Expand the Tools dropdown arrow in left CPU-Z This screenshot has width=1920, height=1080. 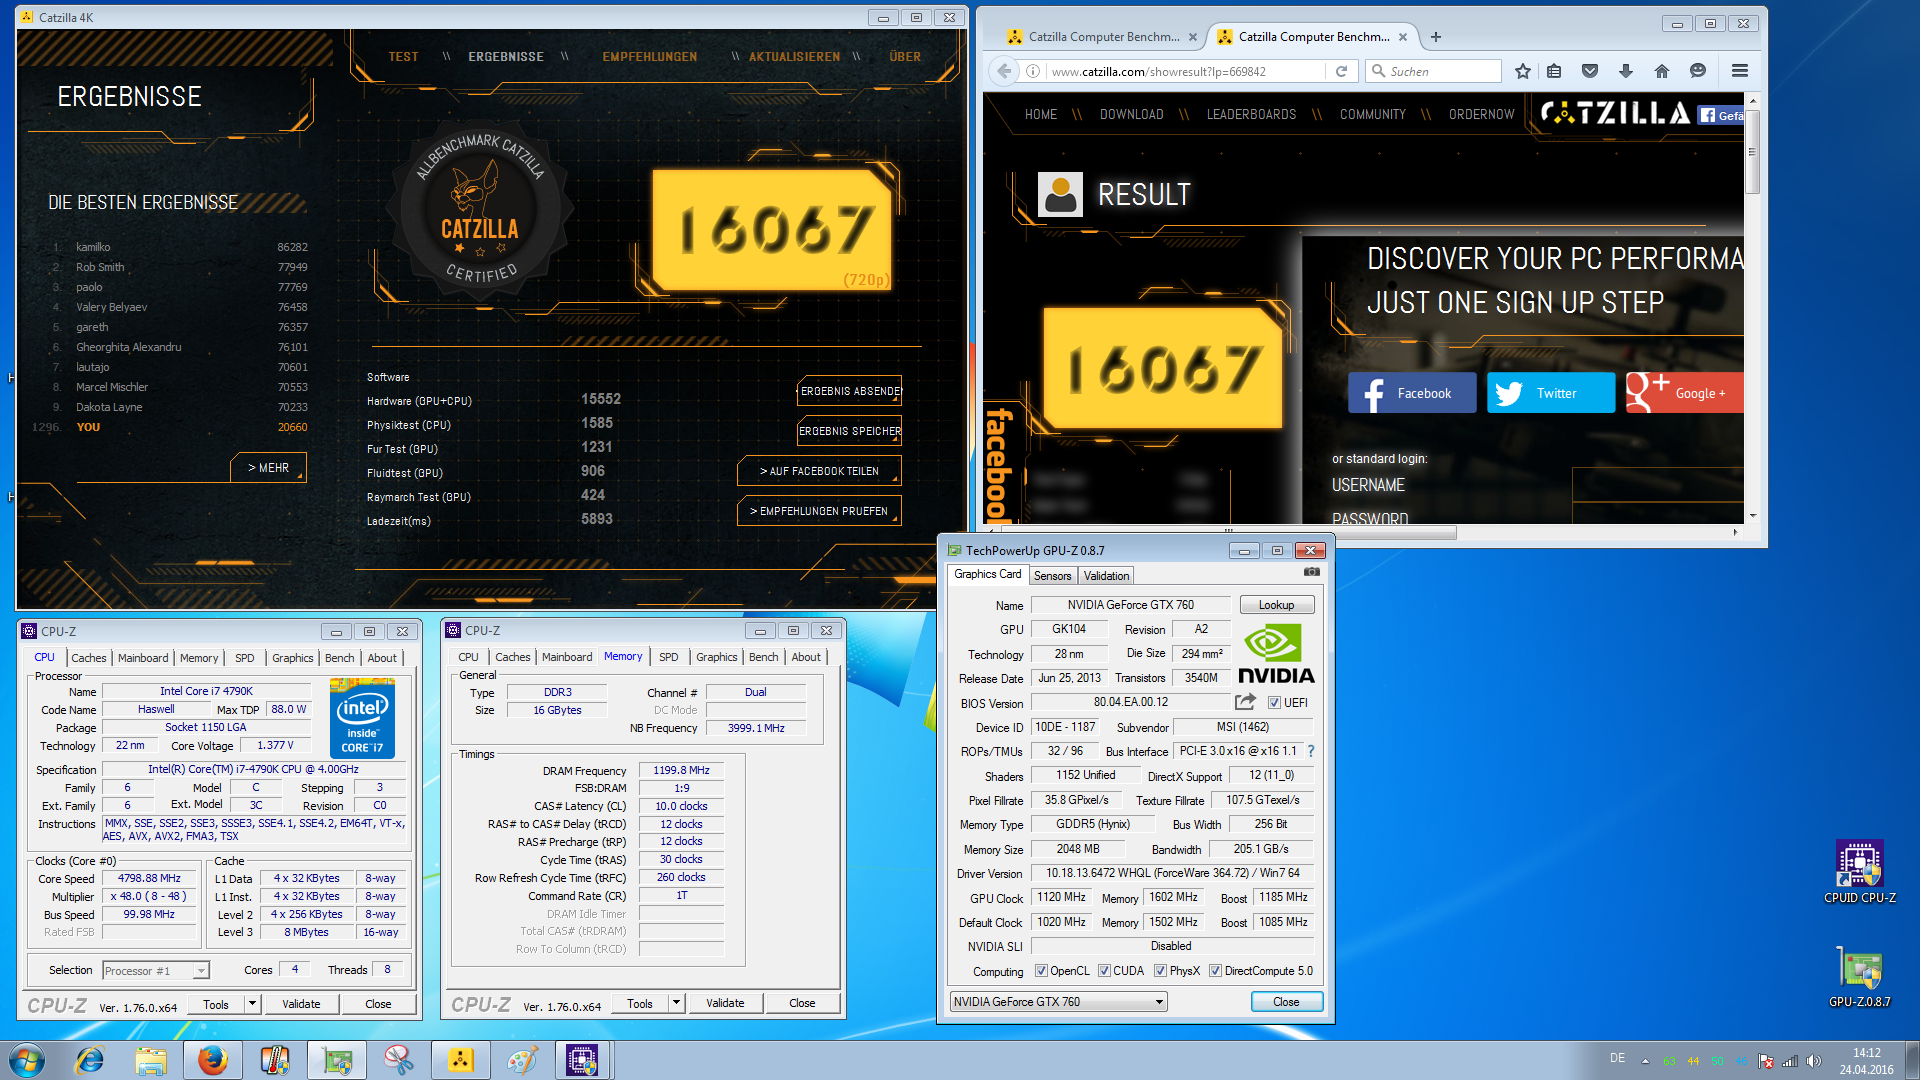252,1004
